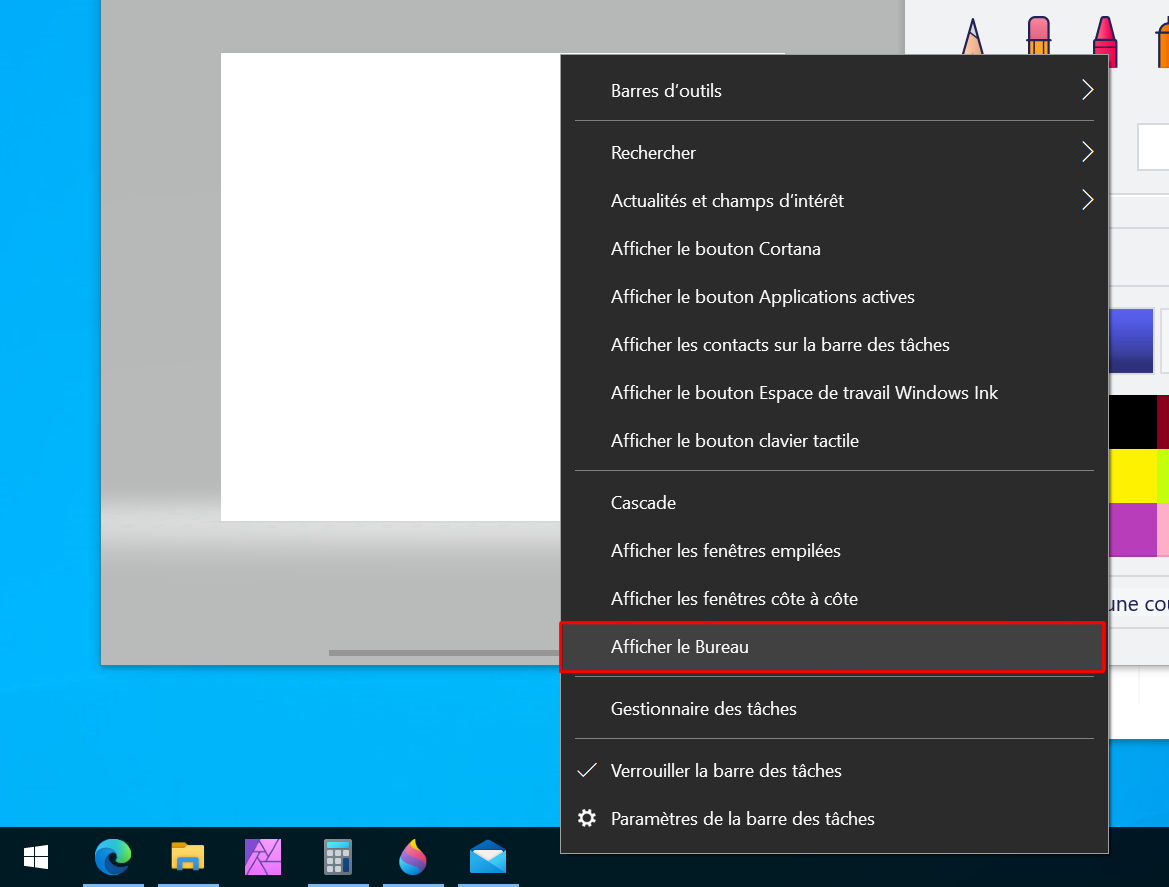This screenshot has height=887, width=1169.
Task: Select the eraser tool
Action: (1039, 36)
